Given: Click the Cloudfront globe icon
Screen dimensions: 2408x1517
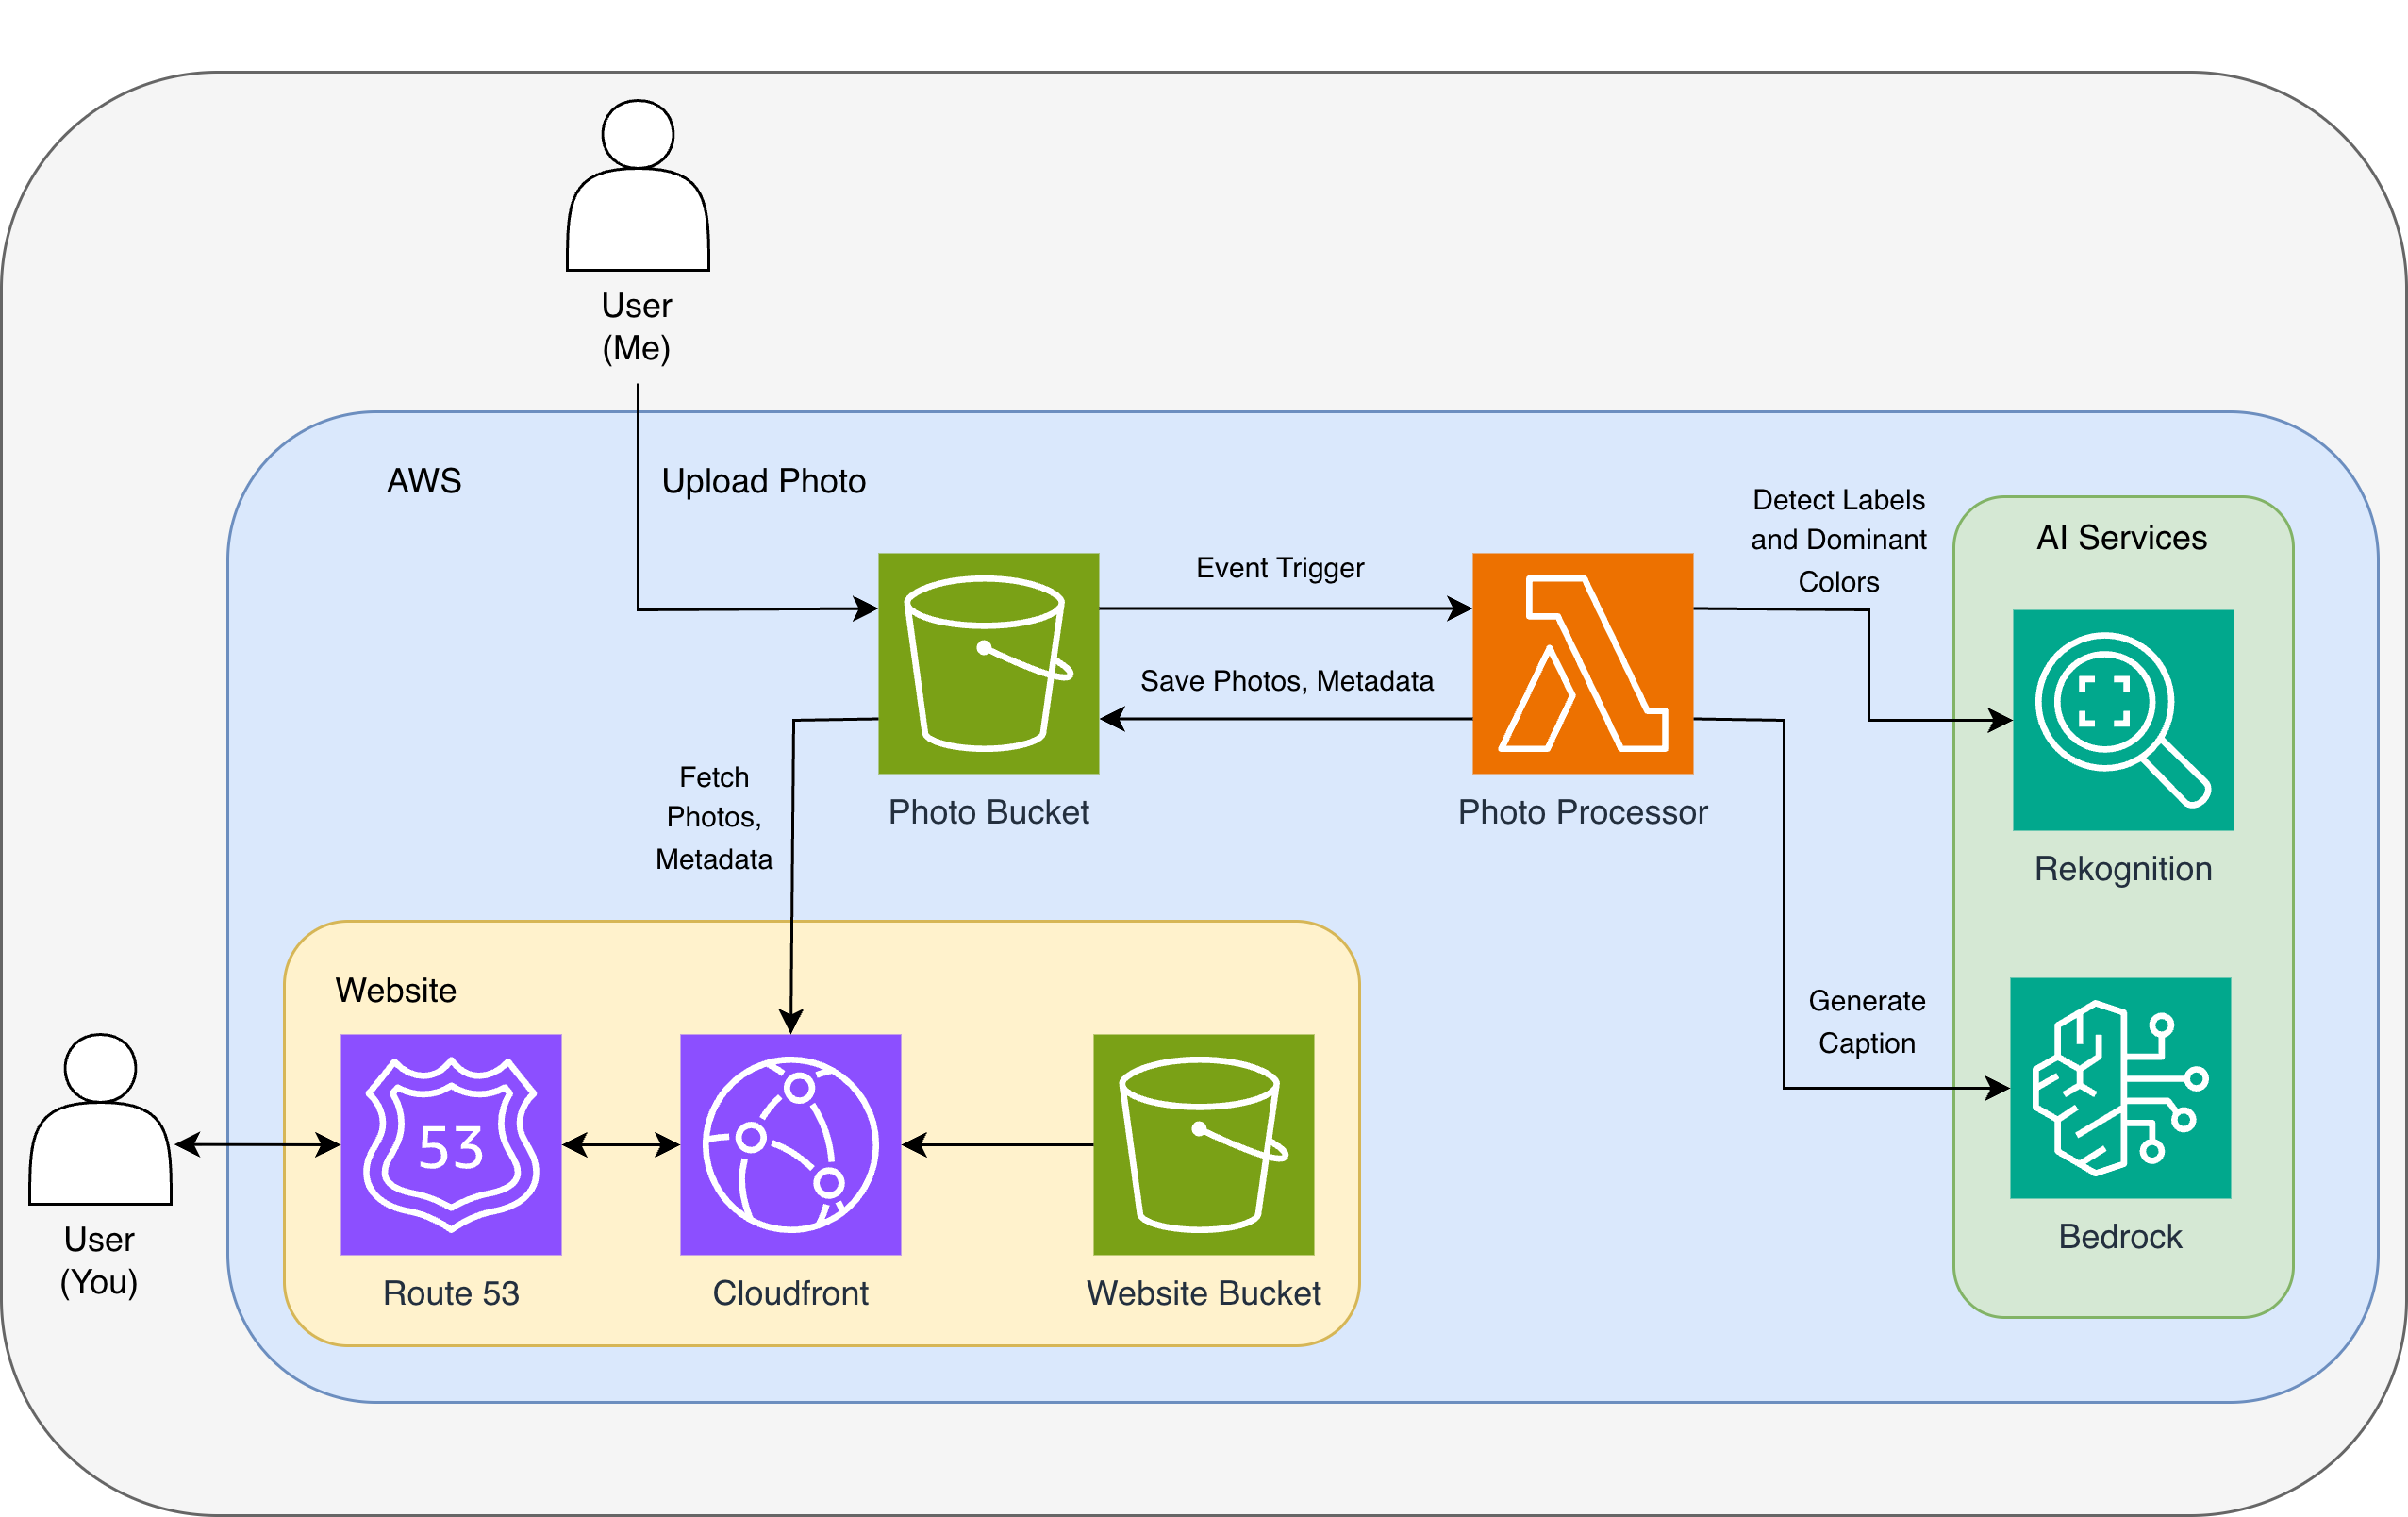Looking at the screenshot, I should pyautogui.click(x=789, y=1146).
